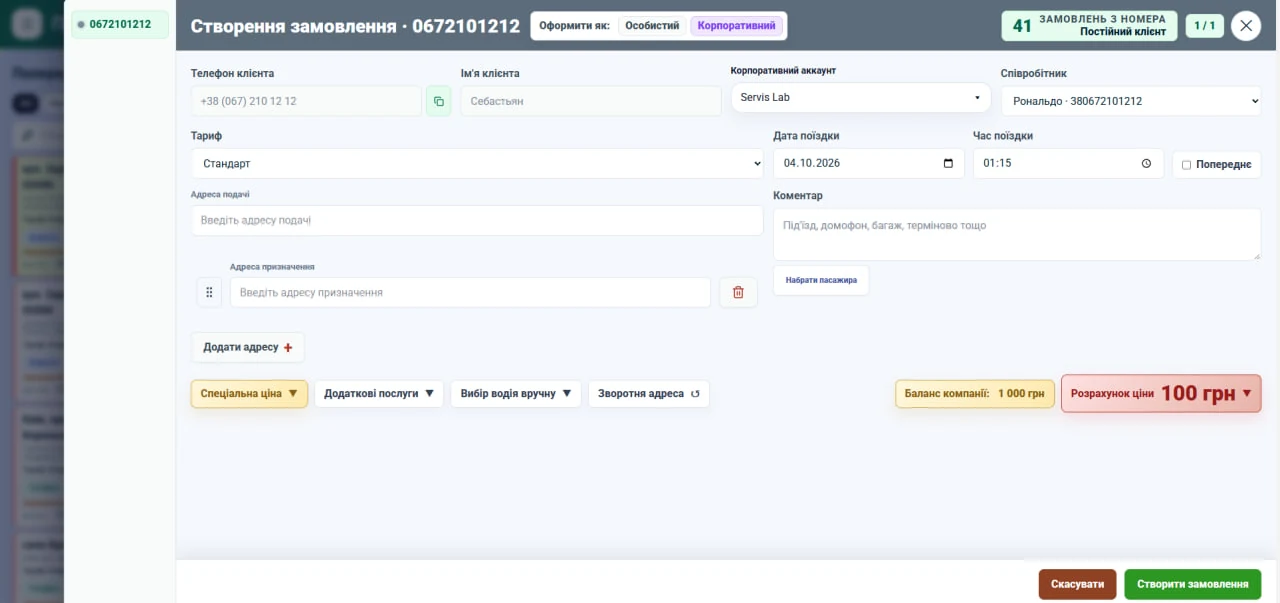Click the 41 замовлень з номера badge
Viewport: 1280px width, 603px height.
(1089, 26)
